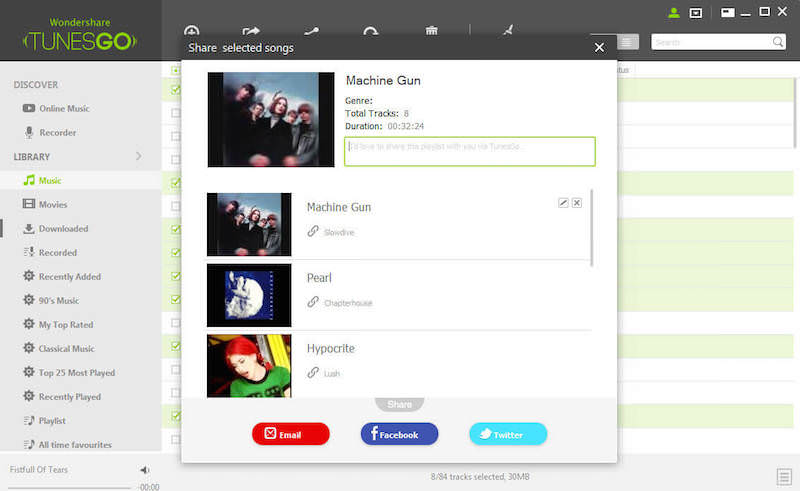Click the Online Music video icon
The height and width of the screenshot is (491, 800).
tap(29, 108)
